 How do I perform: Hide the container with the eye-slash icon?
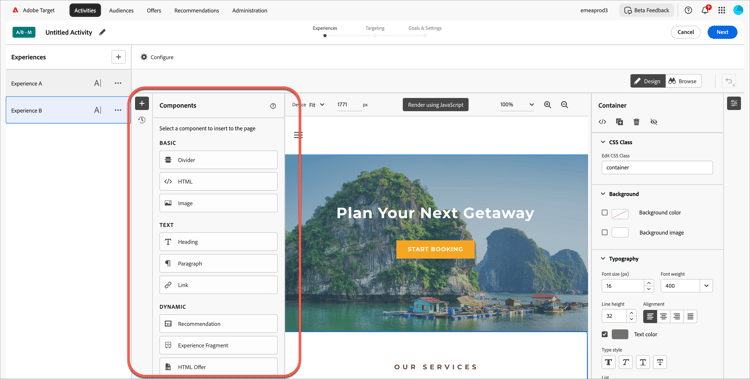pos(654,122)
